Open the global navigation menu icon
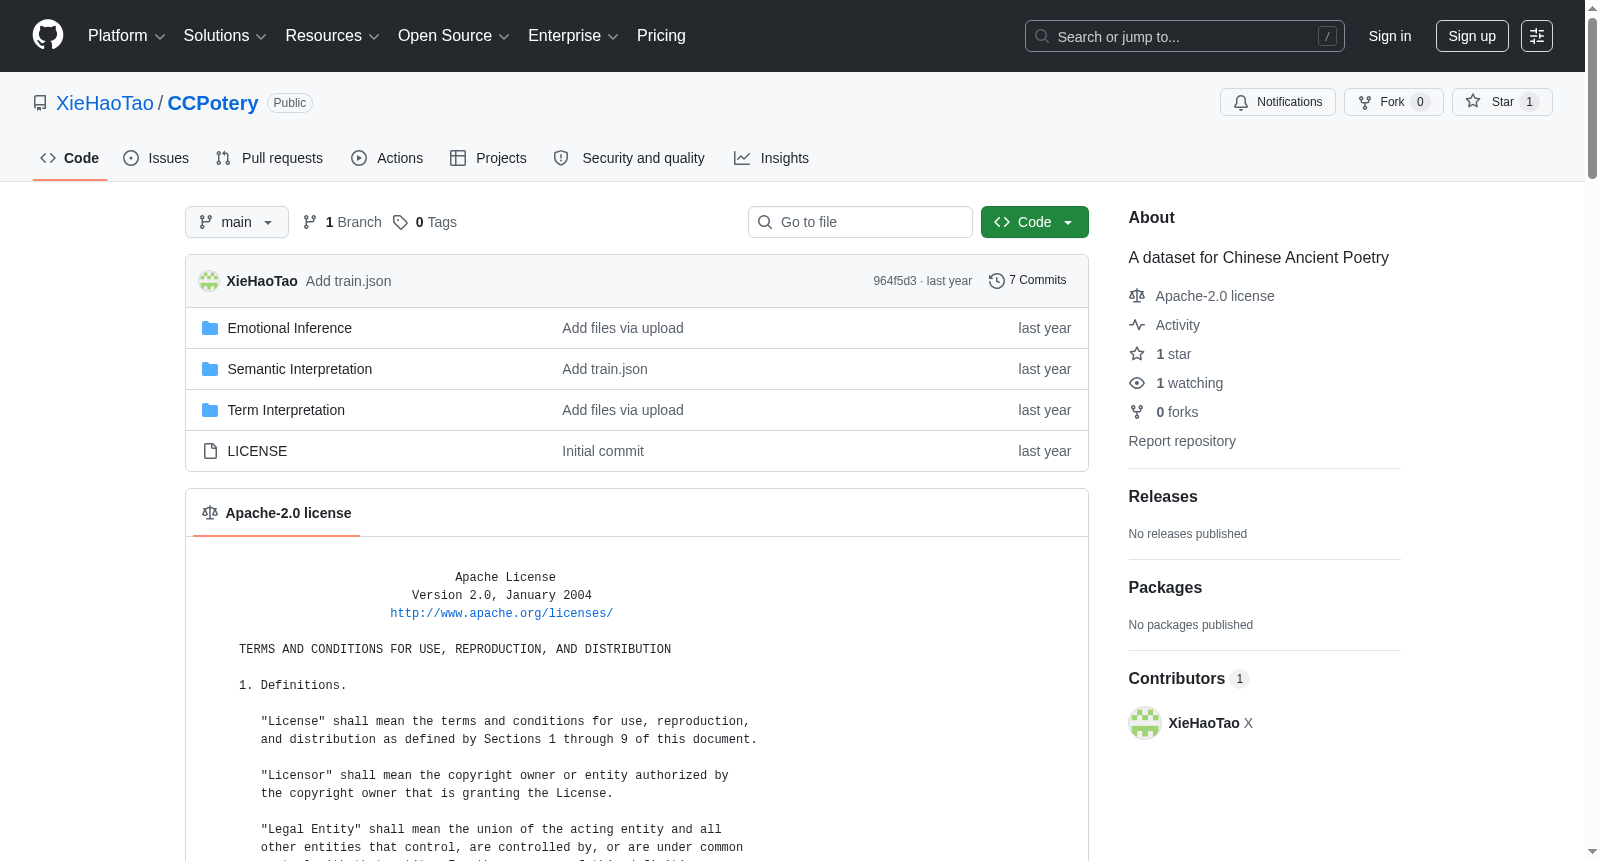Viewport: 1600px width, 861px height. tap(1537, 36)
